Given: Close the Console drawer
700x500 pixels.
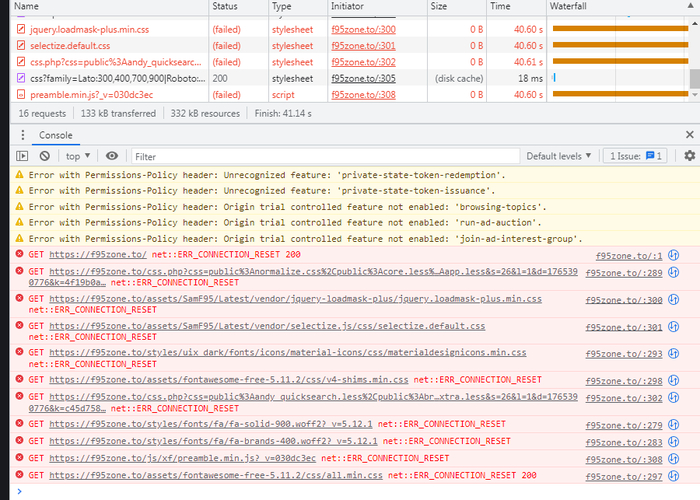Looking at the screenshot, I should pos(689,135).
